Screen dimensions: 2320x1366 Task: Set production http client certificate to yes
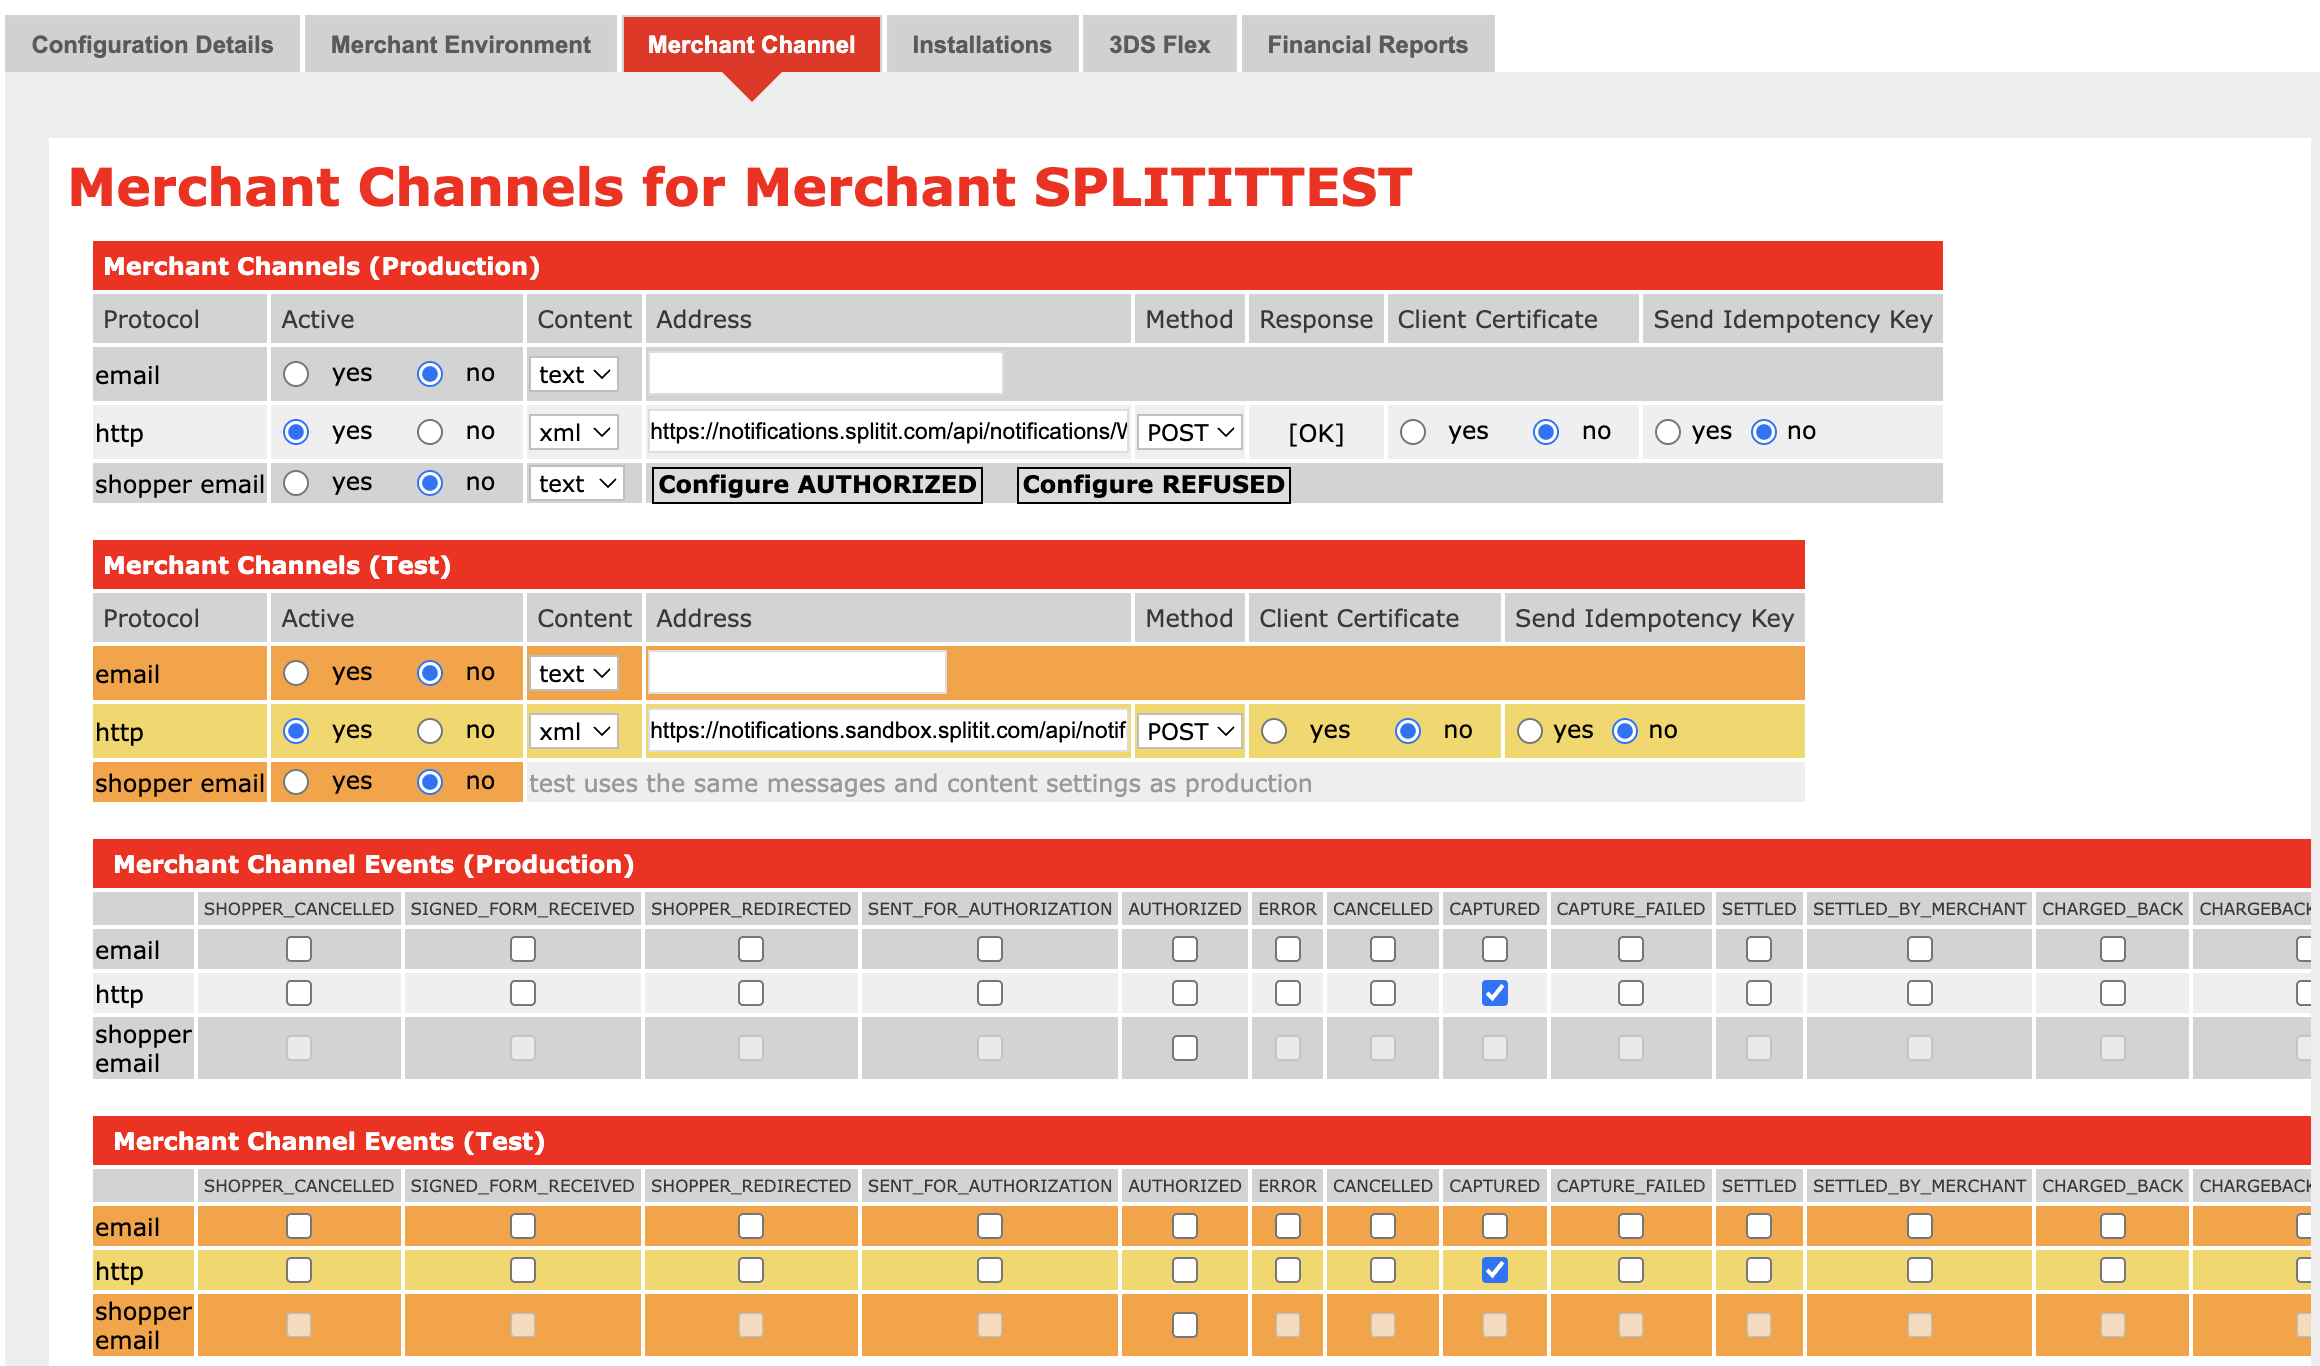pyautogui.click(x=1413, y=432)
